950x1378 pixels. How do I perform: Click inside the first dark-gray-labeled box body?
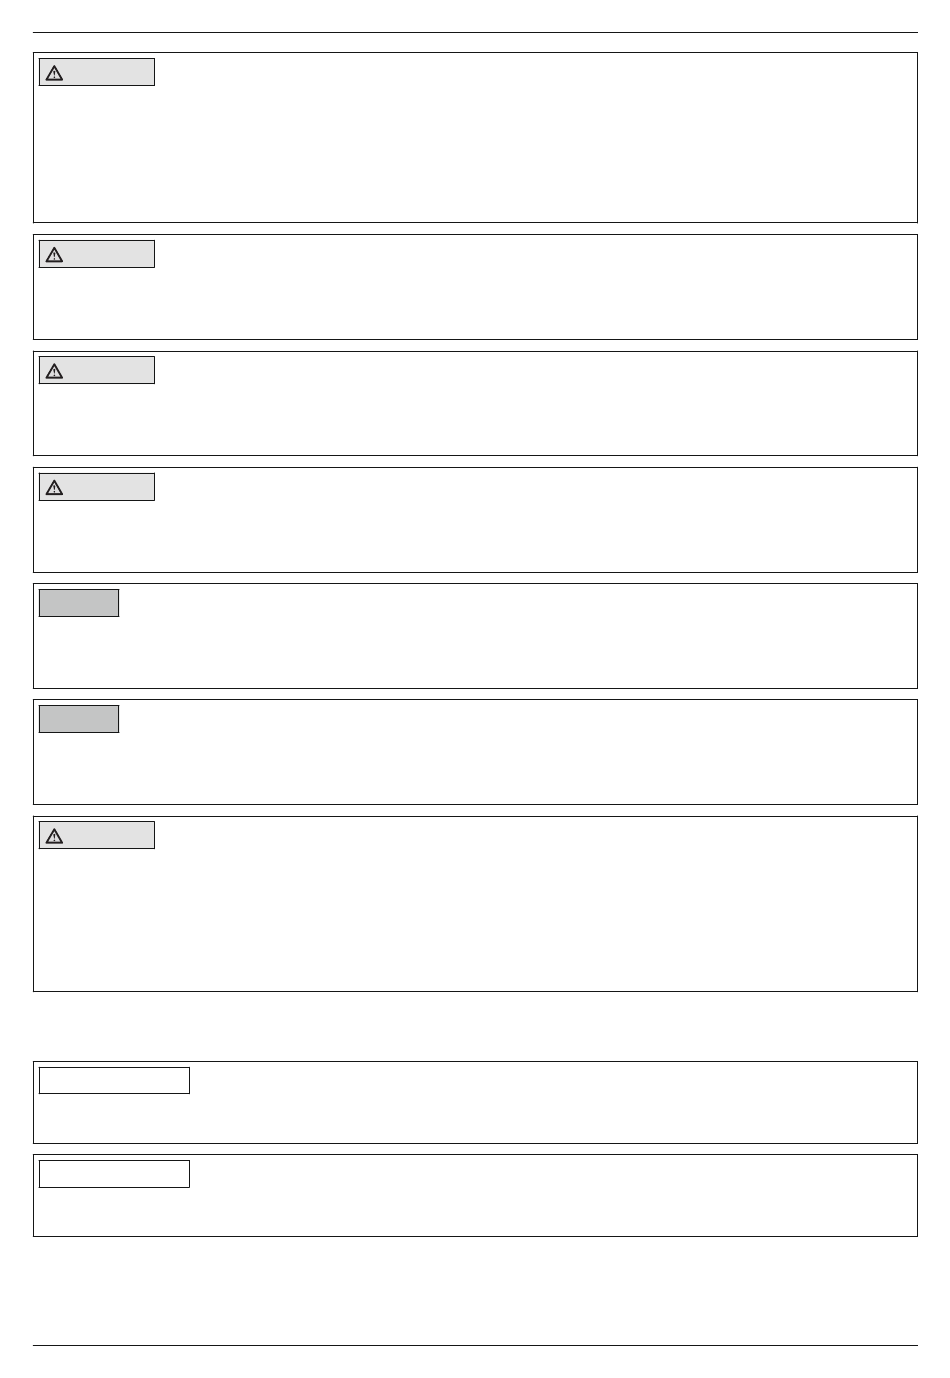click(475, 648)
